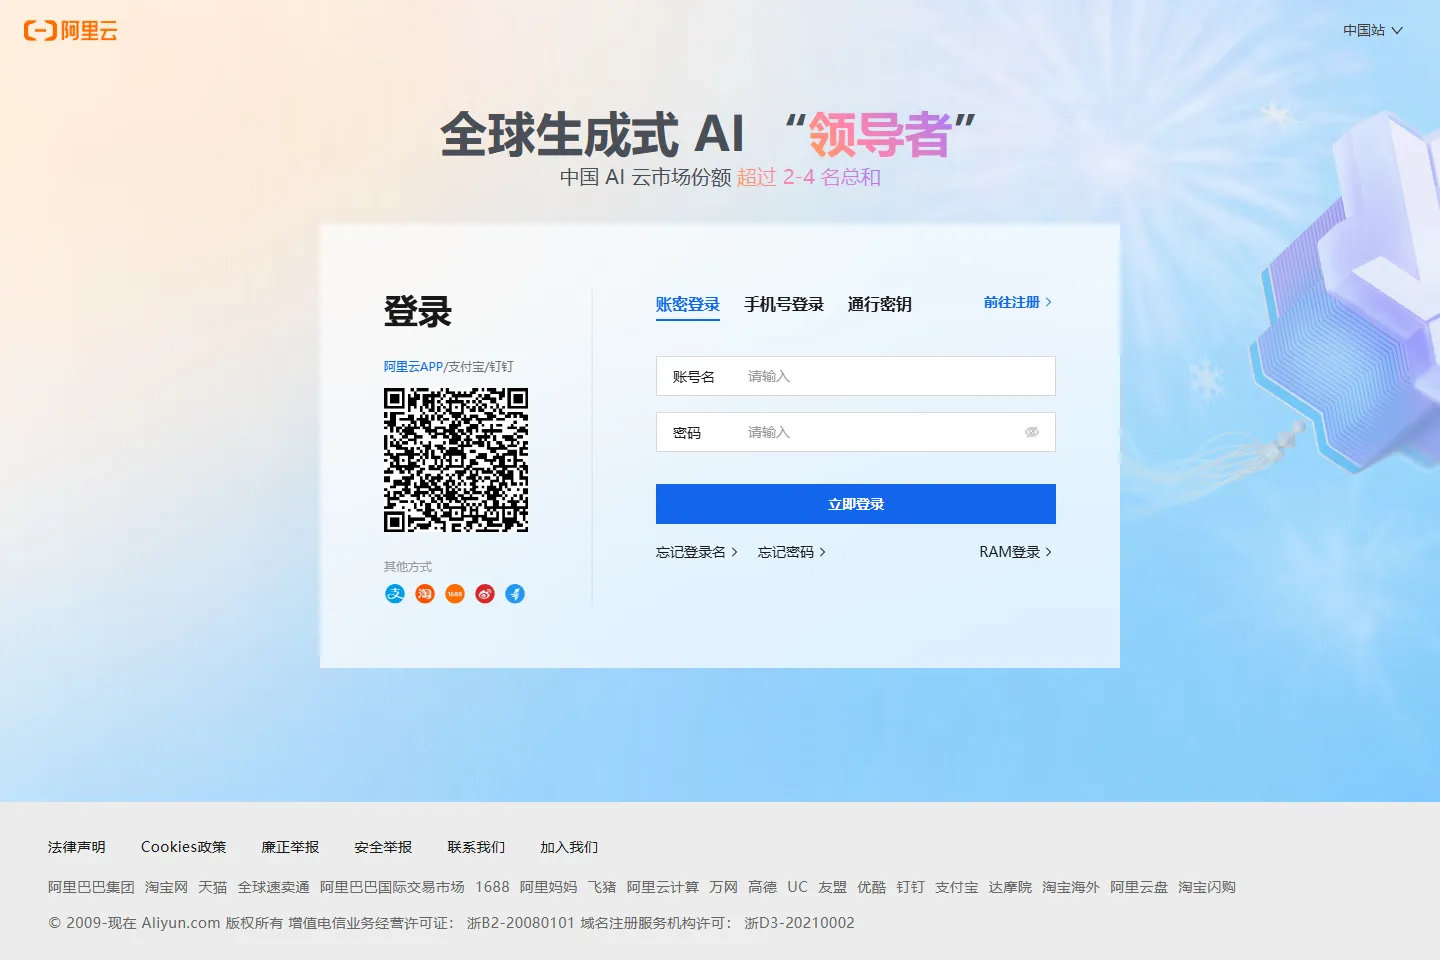
Task: Open the 阿里云计算 footer link
Action: point(663,887)
